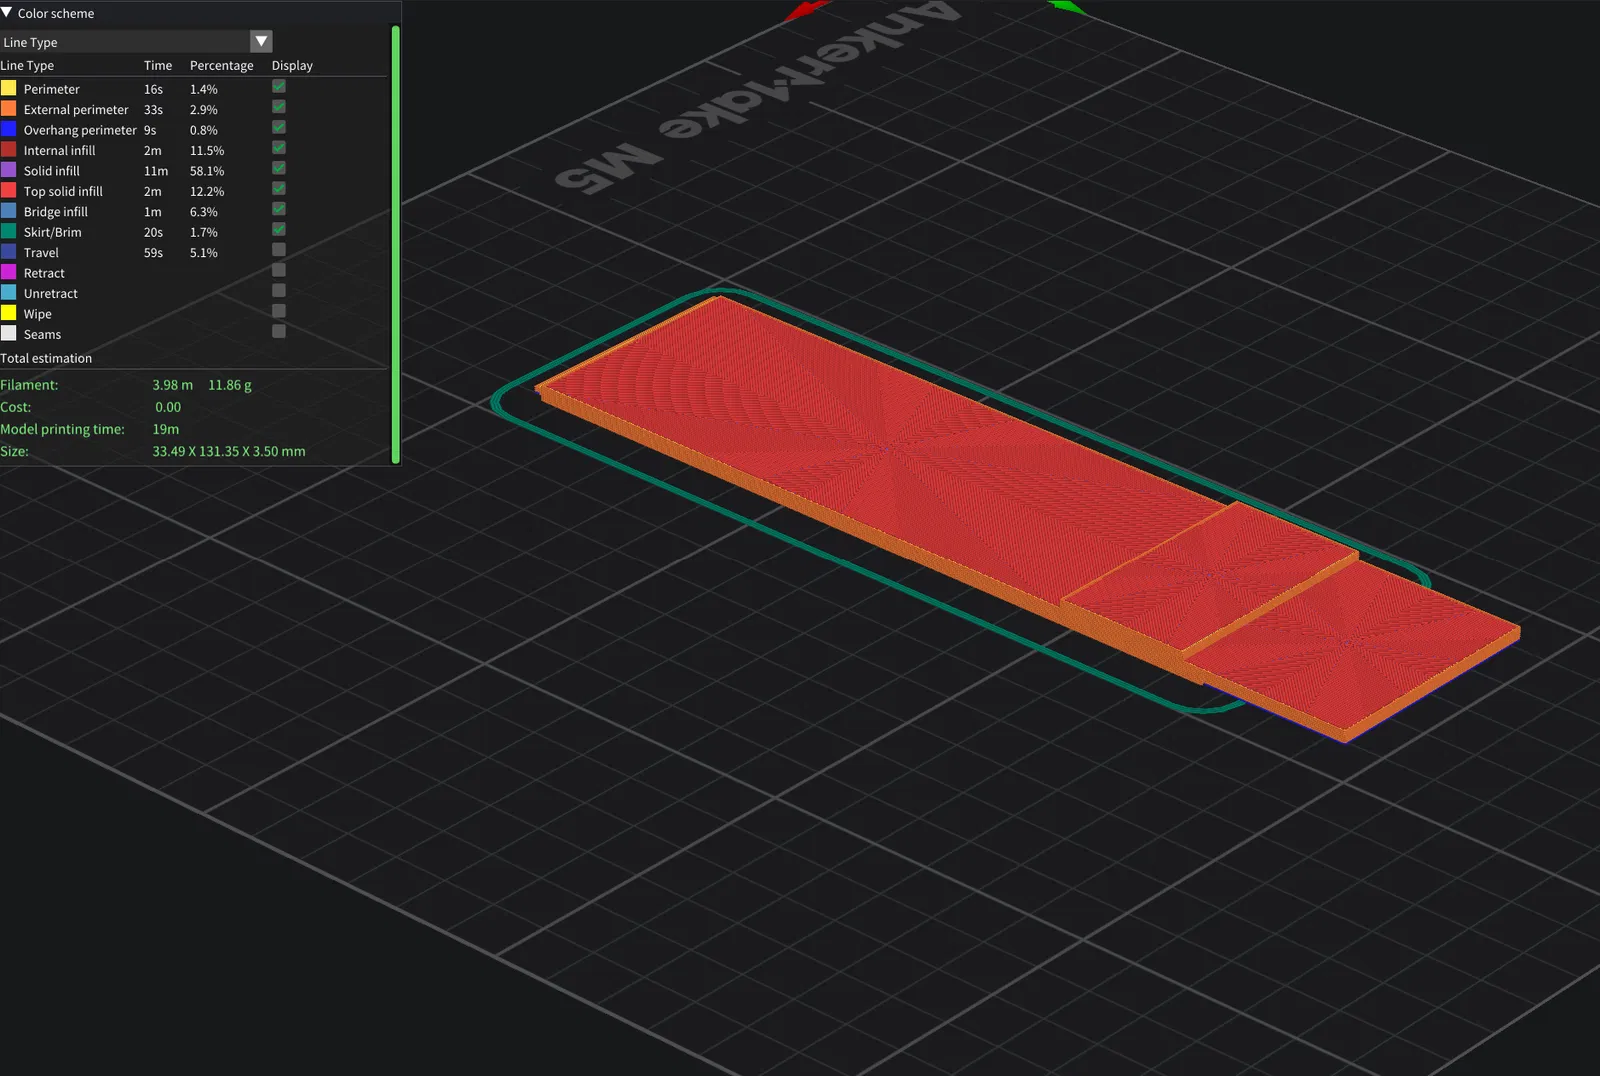The width and height of the screenshot is (1600, 1076).
Task: Click the teal Skirt/Brim swatch
Action: coord(9,232)
